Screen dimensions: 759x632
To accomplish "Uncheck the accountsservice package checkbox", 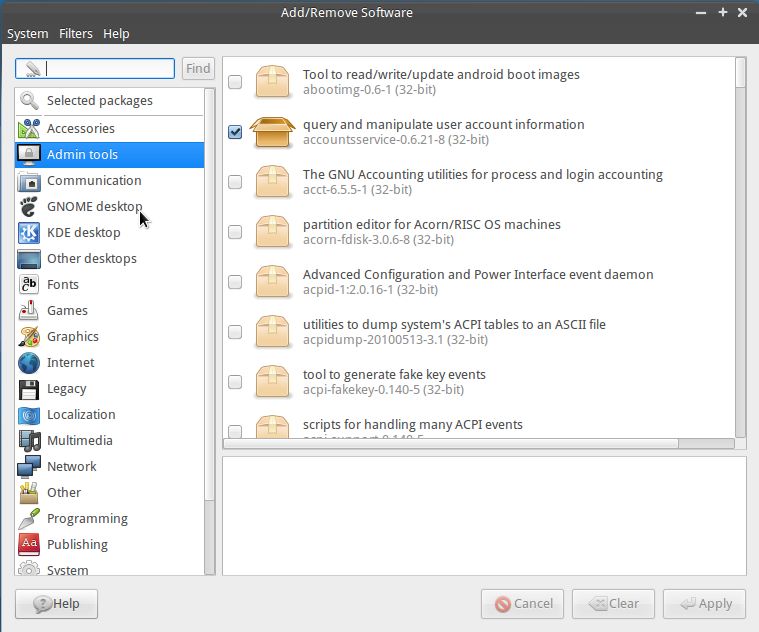I will point(235,132).
